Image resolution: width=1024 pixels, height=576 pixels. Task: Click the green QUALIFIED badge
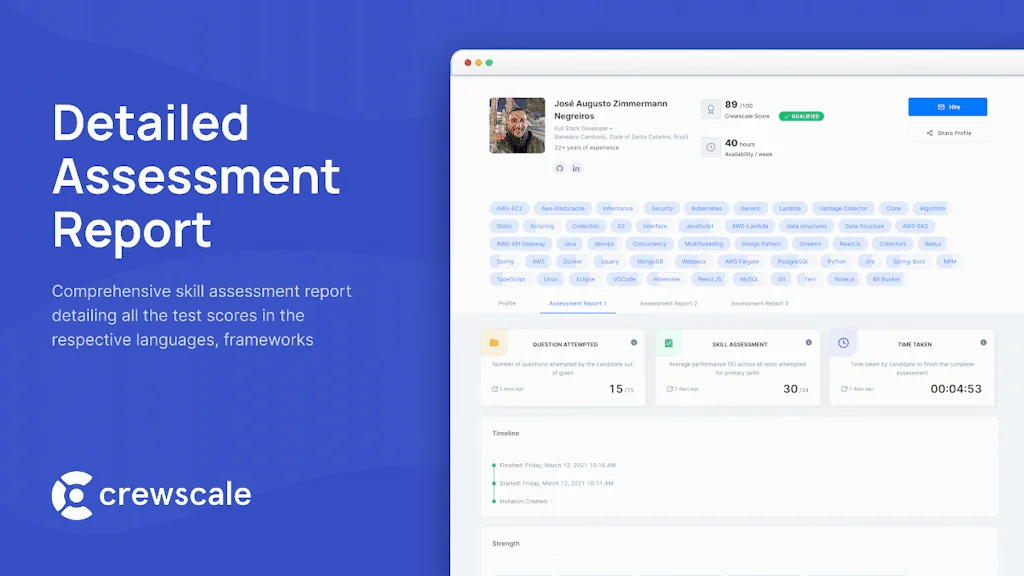coord(801,116)
